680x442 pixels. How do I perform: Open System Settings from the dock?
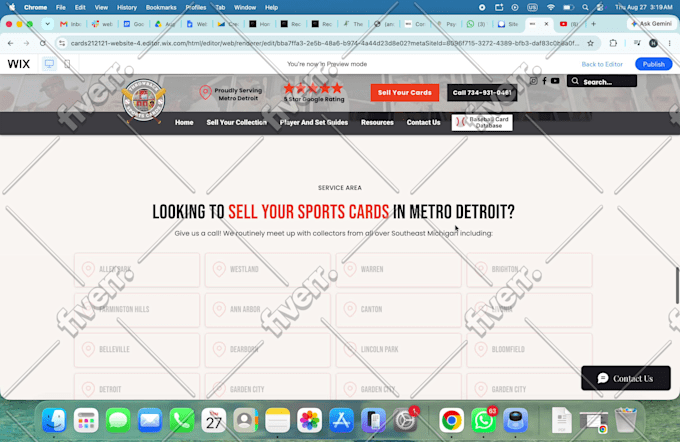(405, 420)
